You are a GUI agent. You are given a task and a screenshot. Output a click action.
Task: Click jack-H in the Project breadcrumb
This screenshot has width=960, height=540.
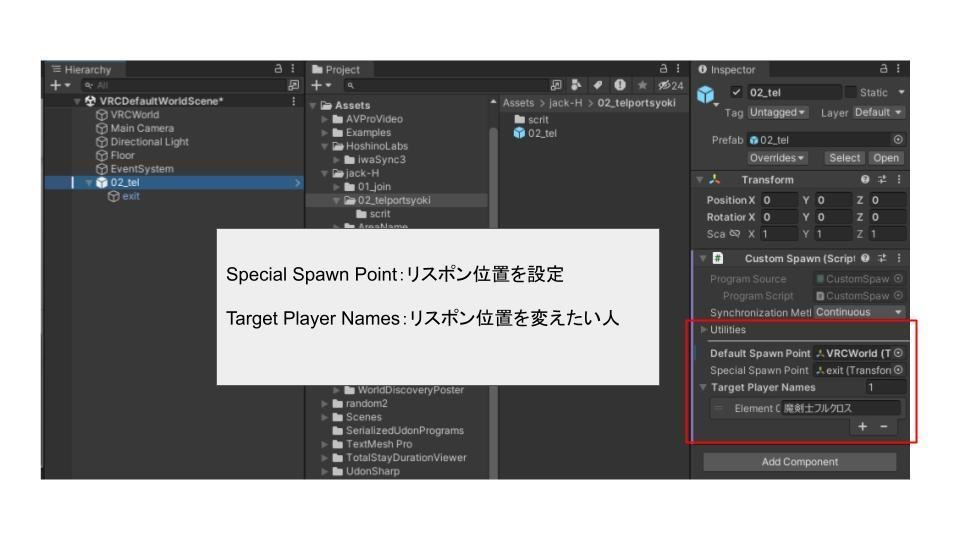click(x=565, y=103)
